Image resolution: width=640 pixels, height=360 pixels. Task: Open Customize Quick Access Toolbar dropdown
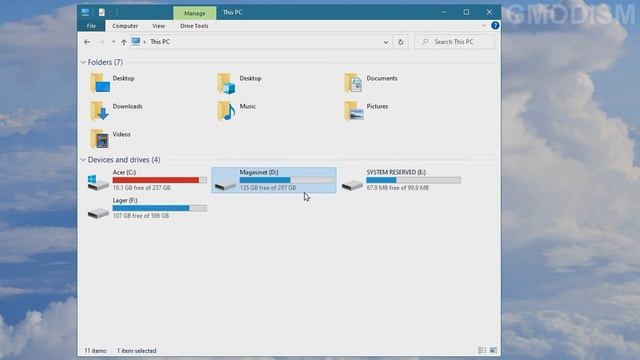click(x=111, y=13)
